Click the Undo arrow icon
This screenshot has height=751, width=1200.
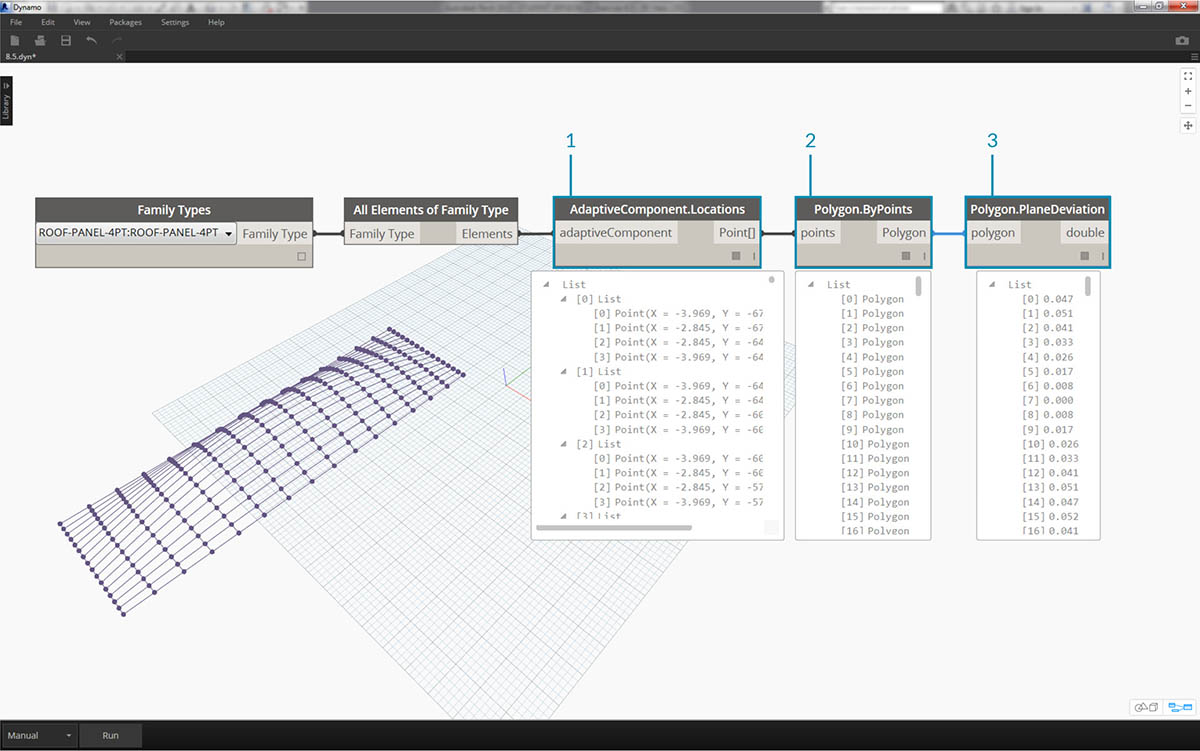[92, 41]
